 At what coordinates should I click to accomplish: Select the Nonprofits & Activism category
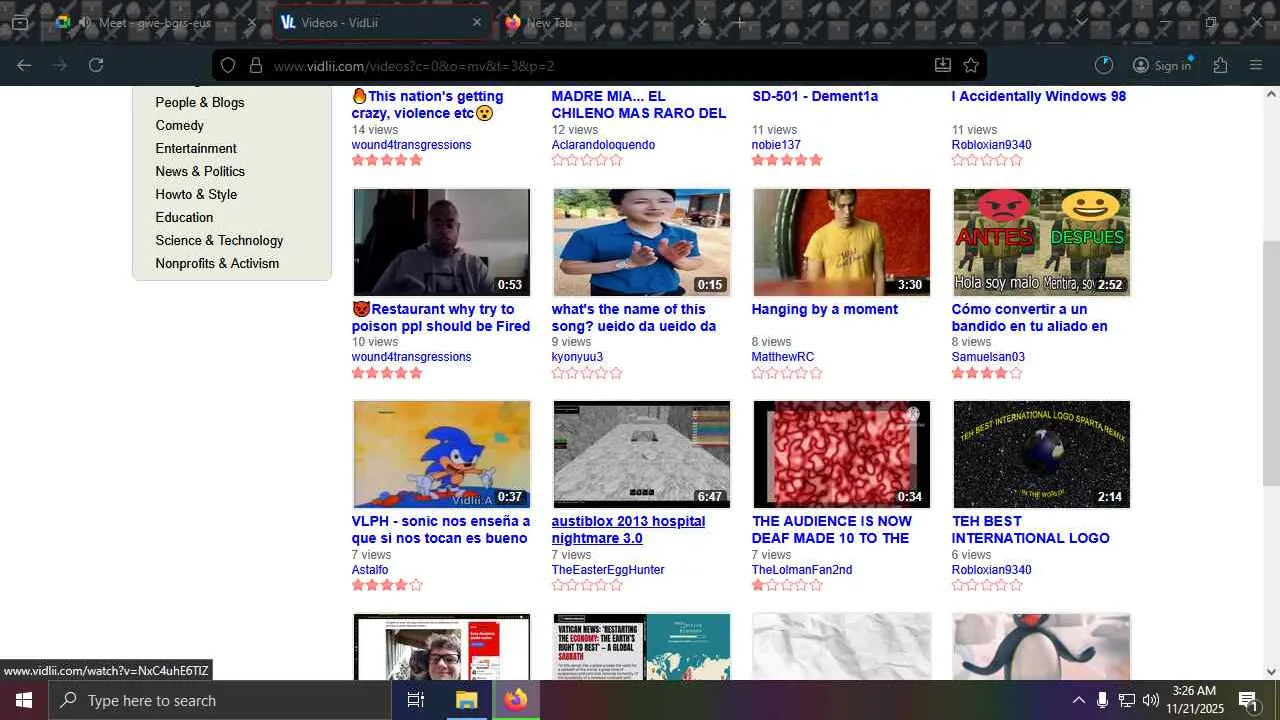(x=217, y=263)
